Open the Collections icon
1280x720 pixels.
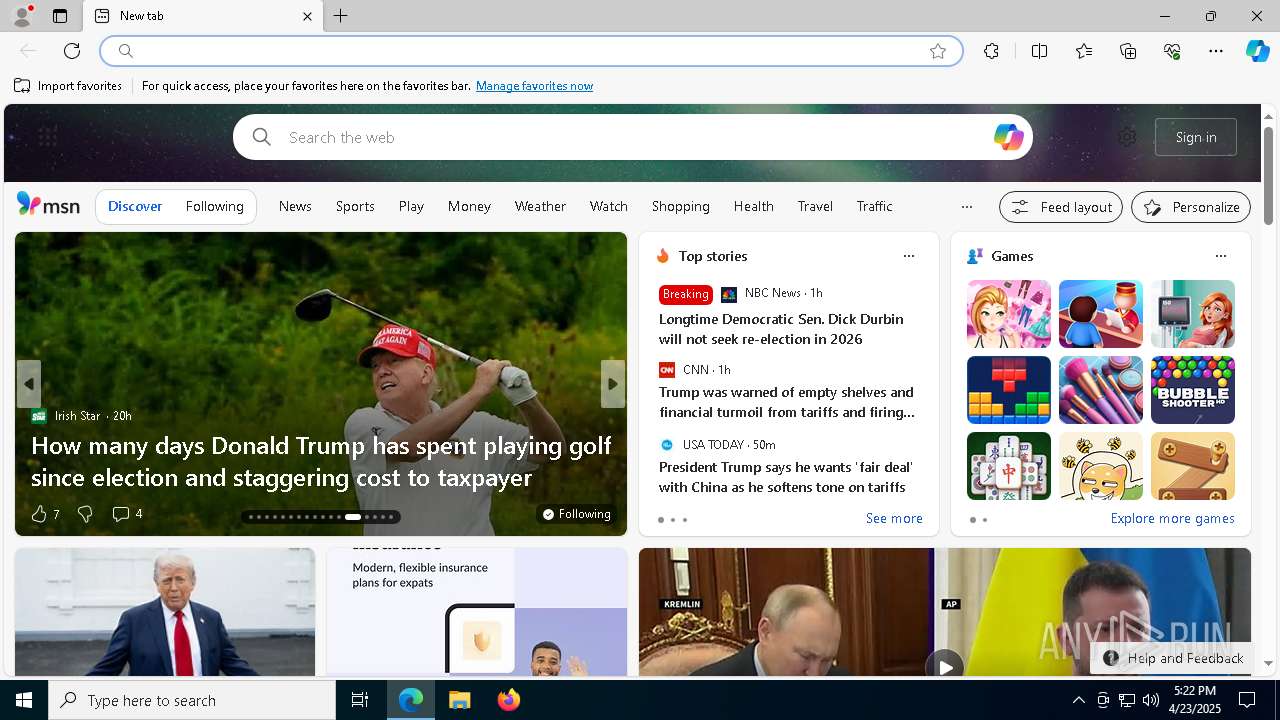1128,51
